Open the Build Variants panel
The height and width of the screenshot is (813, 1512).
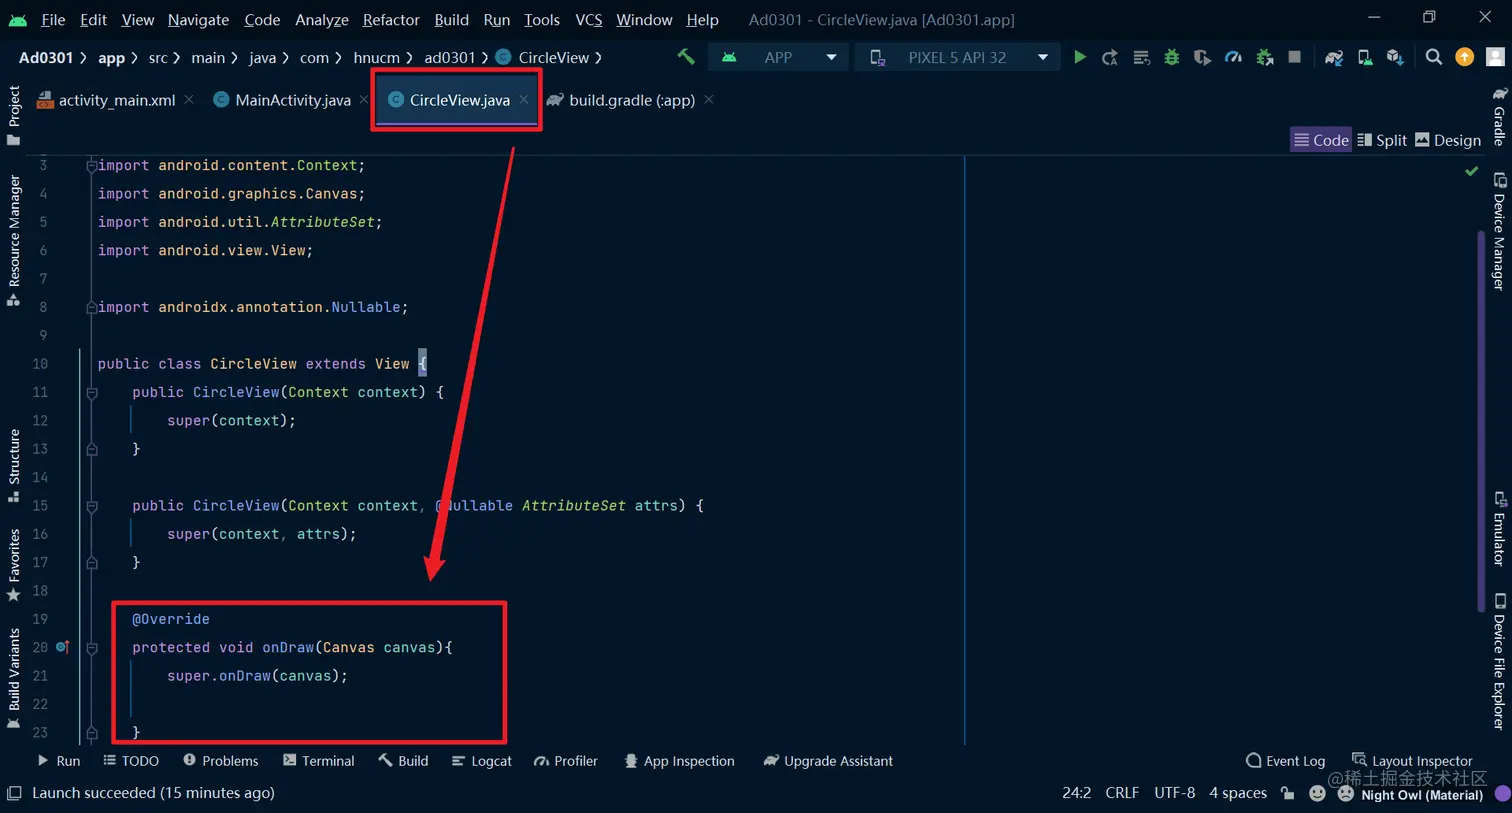pos(14,678)
